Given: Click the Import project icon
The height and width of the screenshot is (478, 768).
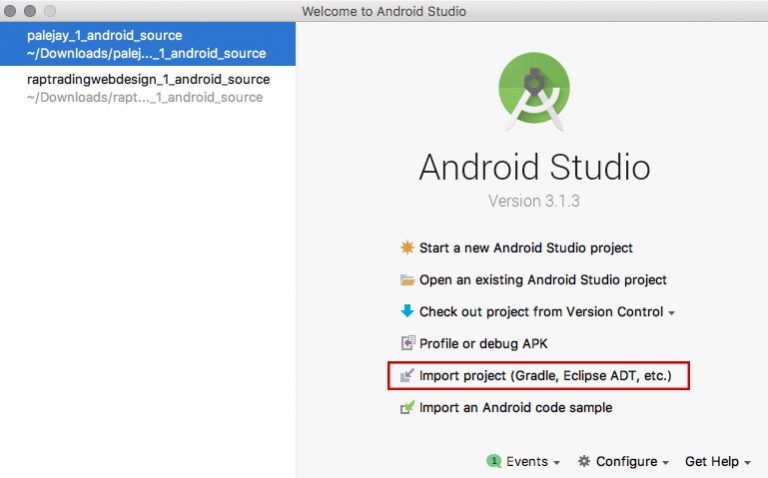Looking at the screenshot, I should coord(407,376).
